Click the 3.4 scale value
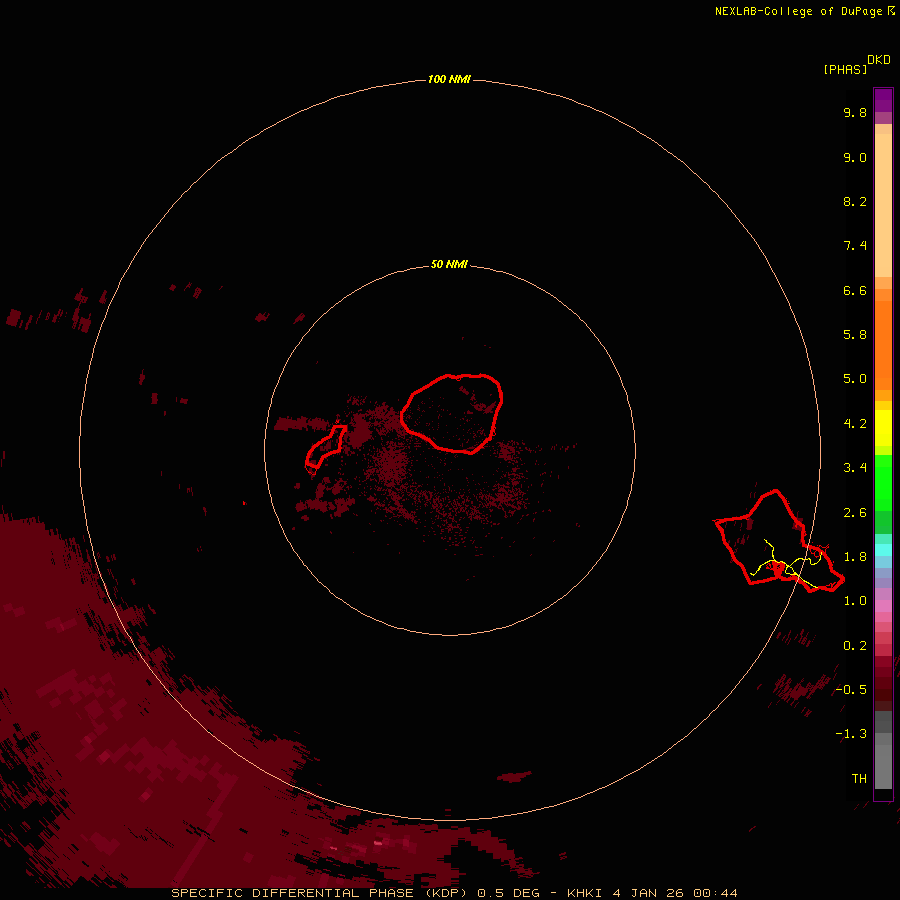The height and width of the screenshot is (900, 900). pos(855,468)
